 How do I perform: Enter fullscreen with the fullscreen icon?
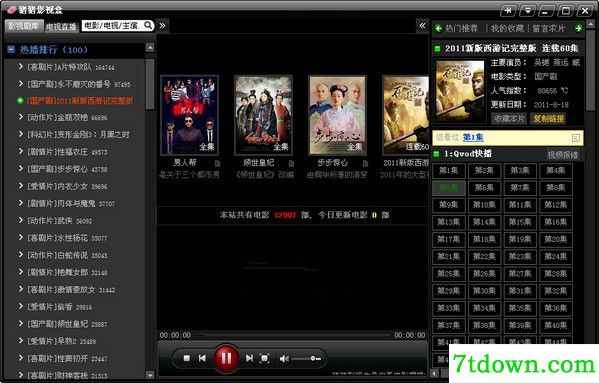point(264,358)
